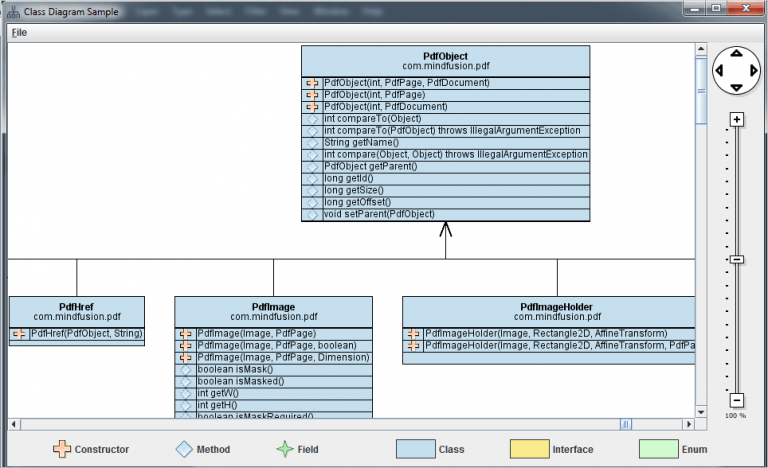Pan up with the navigation pad arrow
Viewport: 768px width, 468px height.
[736, 53]
